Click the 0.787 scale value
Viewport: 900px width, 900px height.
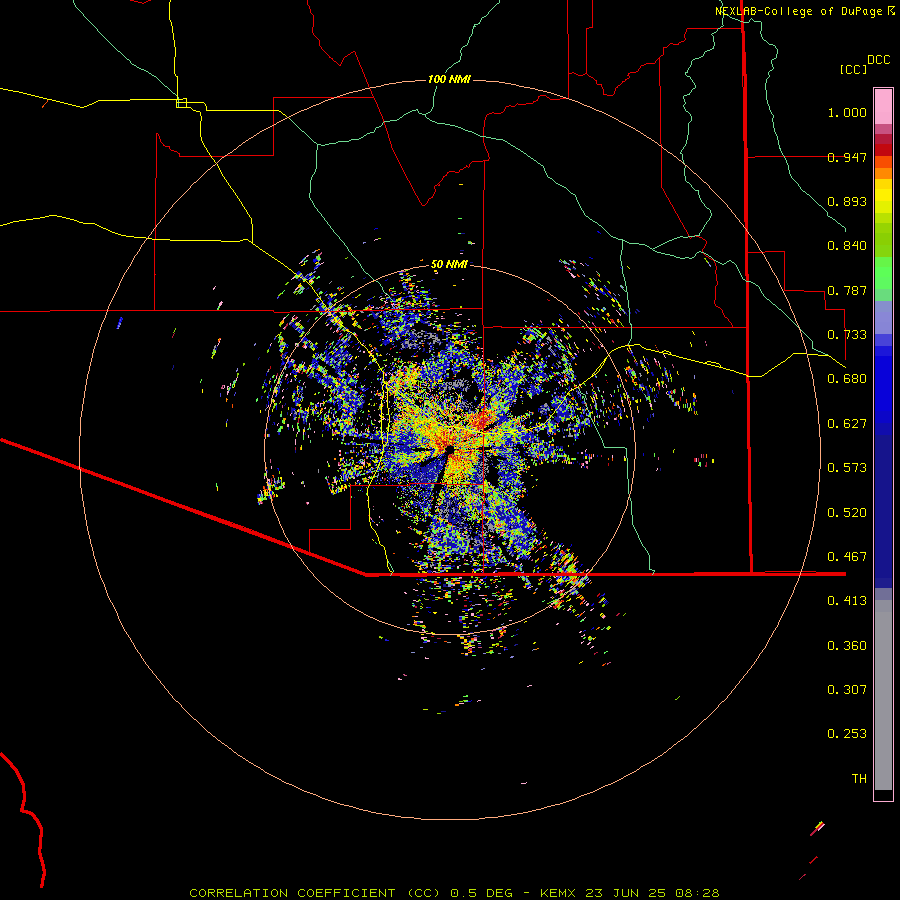coord(847,290)
